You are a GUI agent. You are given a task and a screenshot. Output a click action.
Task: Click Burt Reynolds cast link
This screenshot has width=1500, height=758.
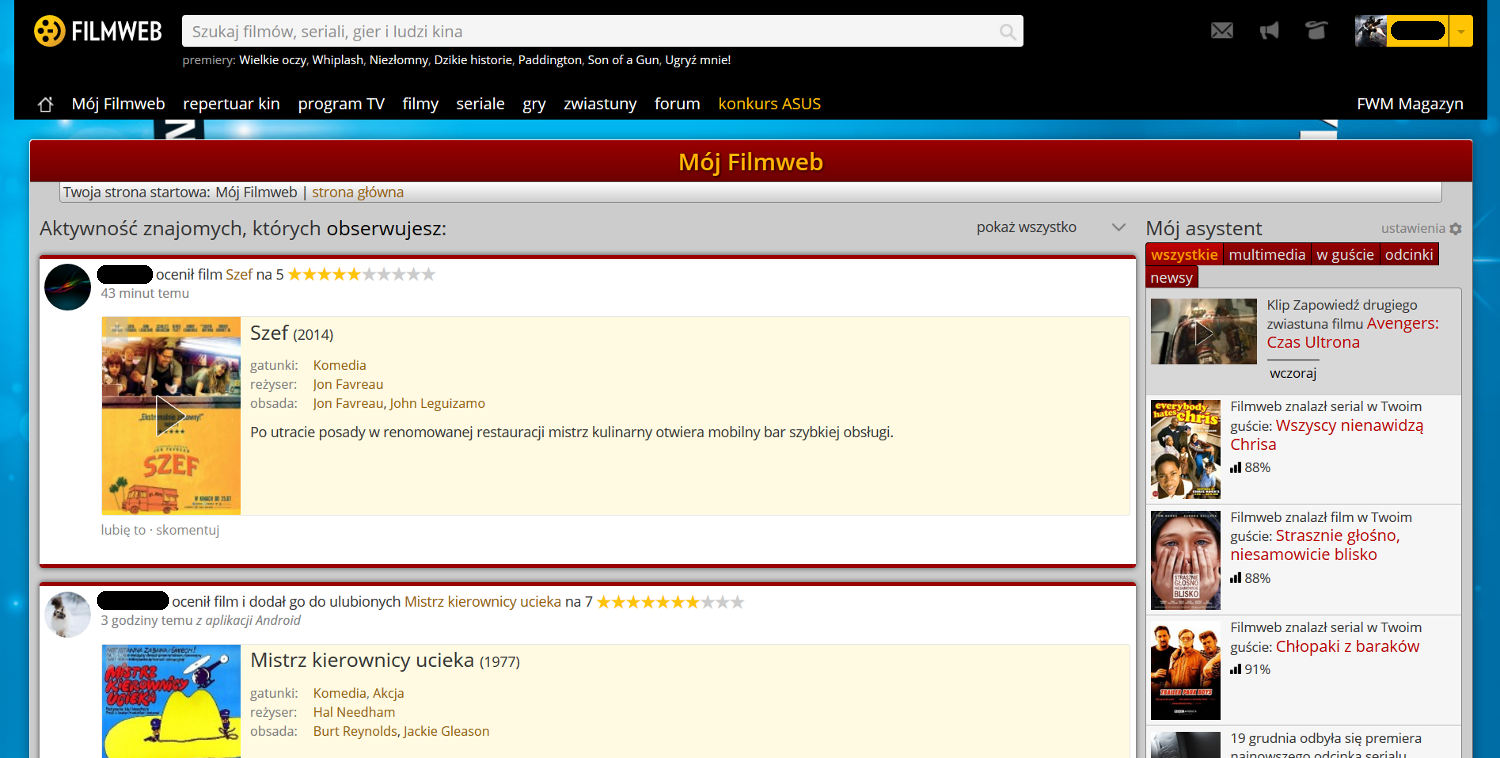pos(355,731)
